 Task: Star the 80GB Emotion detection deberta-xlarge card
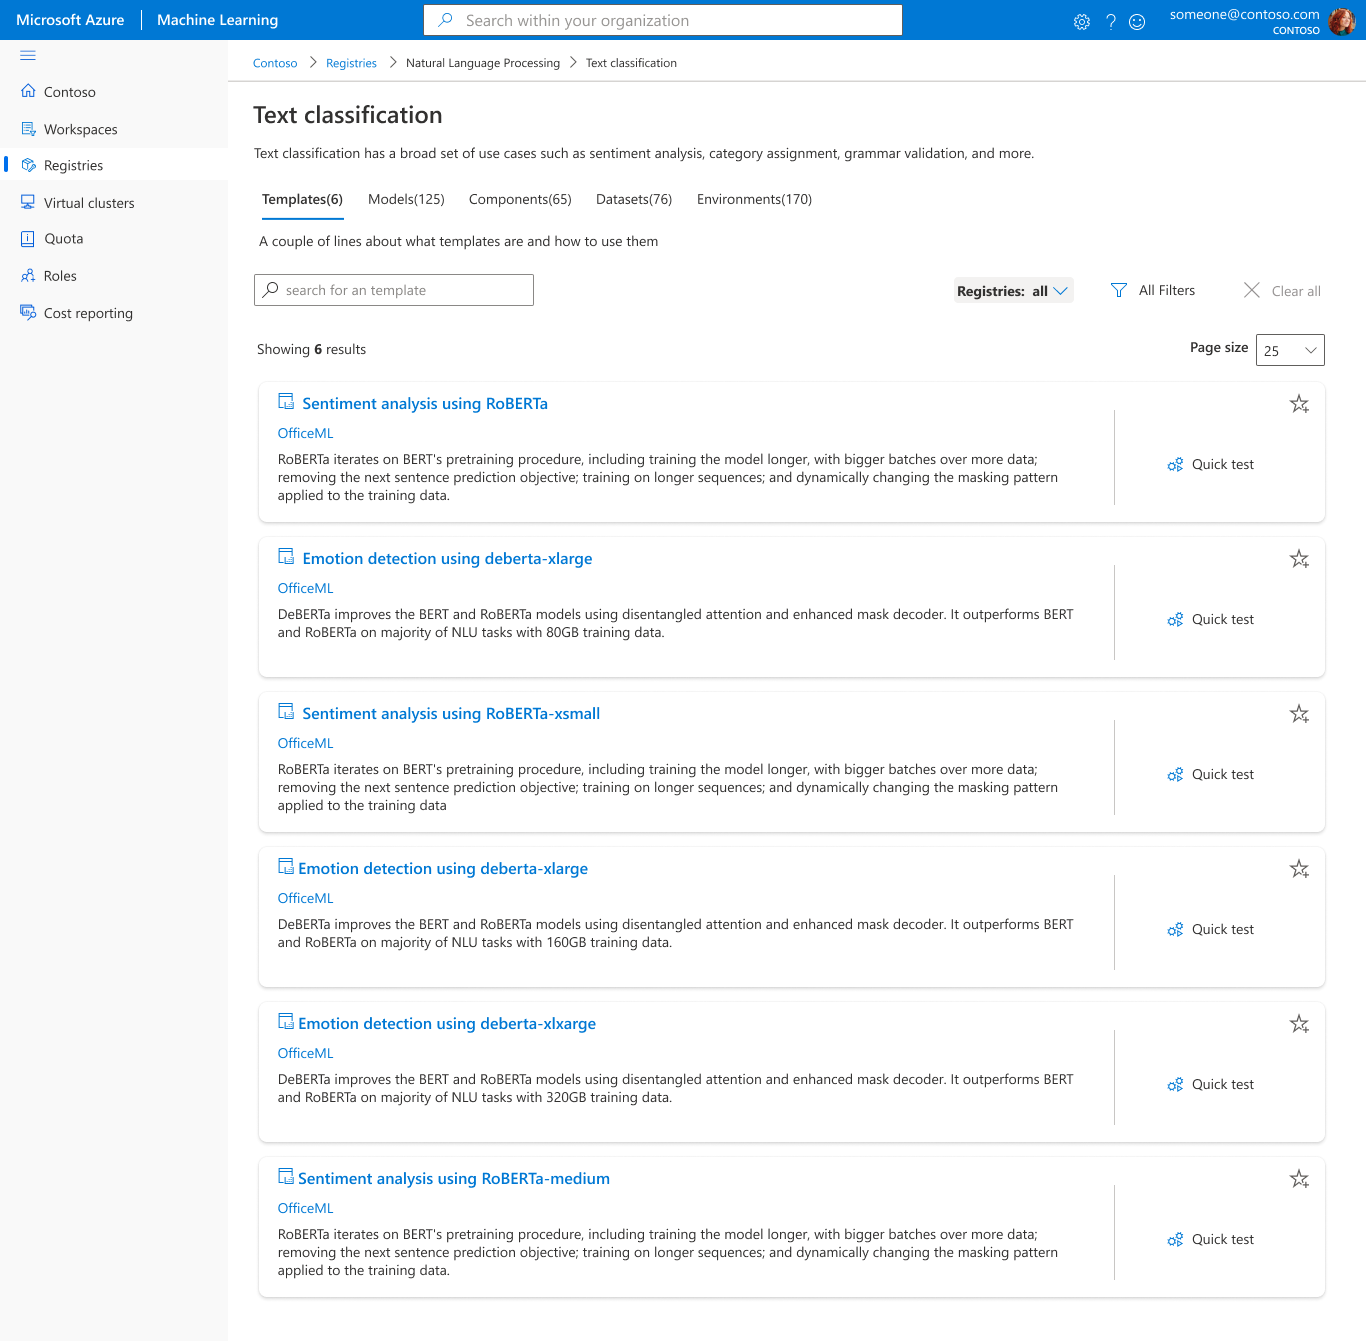(x=1299, y=559)
